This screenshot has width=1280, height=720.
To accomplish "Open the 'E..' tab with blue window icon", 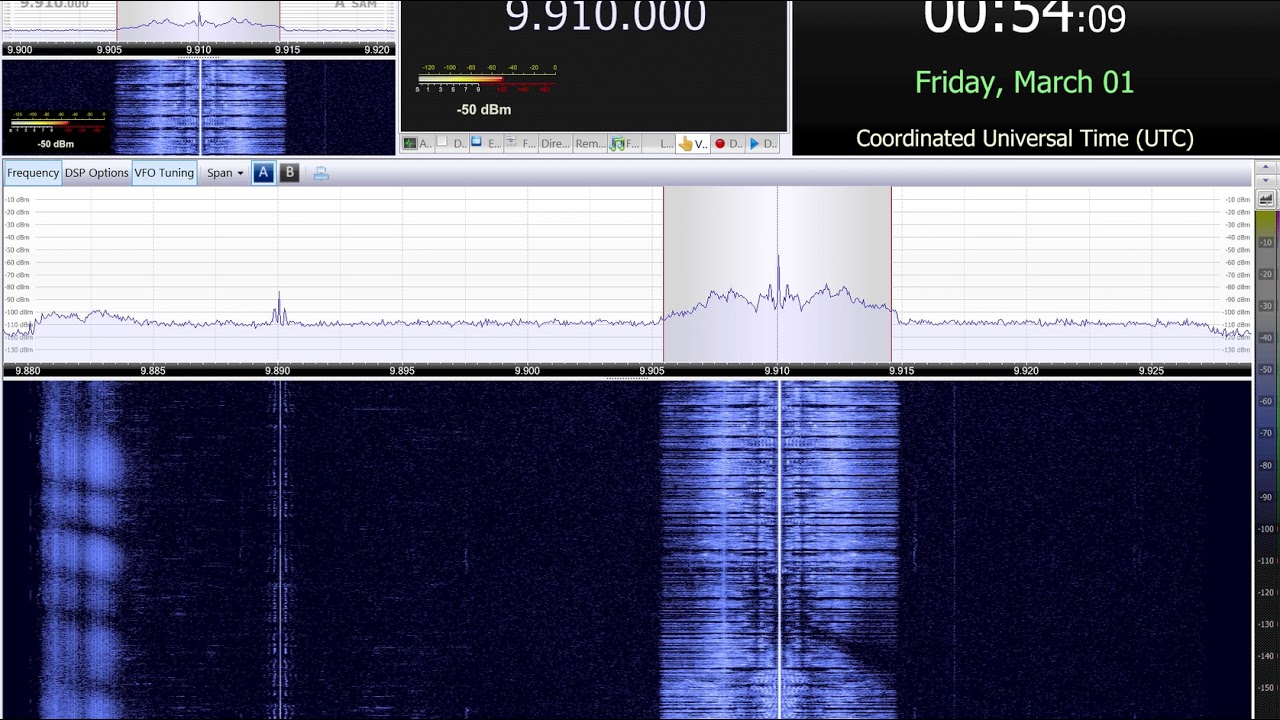I will point(485,144).
